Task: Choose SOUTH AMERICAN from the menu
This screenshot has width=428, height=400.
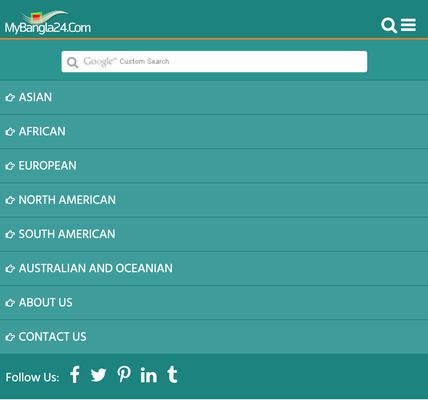Action: [214, 234]
